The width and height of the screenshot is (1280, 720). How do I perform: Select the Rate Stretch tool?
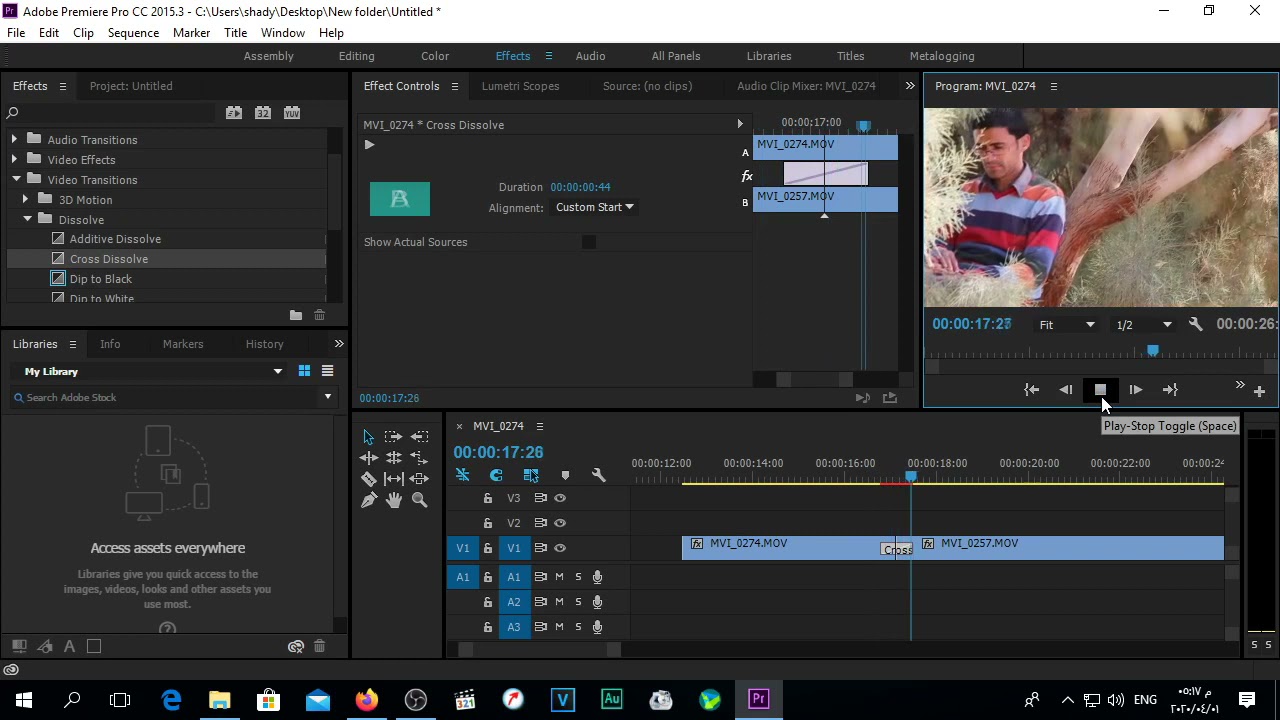[420, 458]
